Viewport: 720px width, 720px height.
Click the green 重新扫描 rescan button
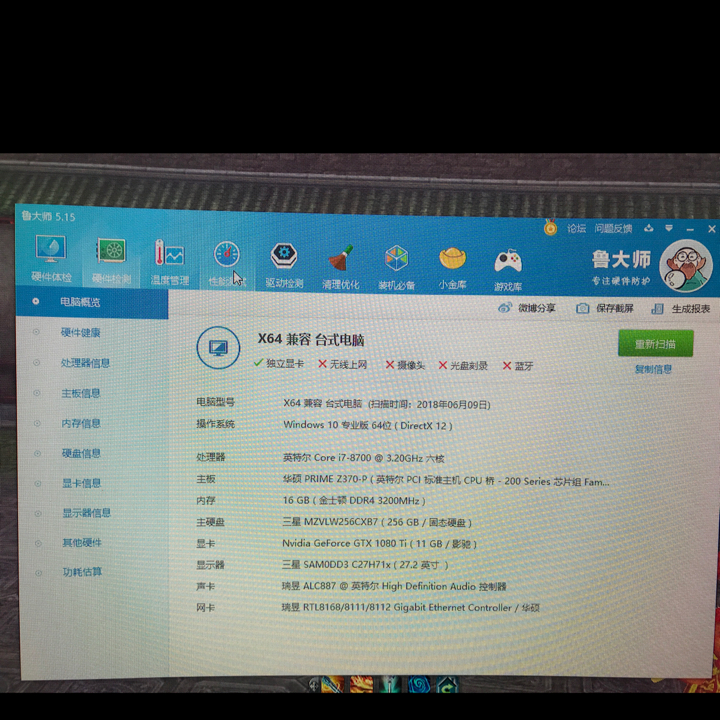point(655,343)
